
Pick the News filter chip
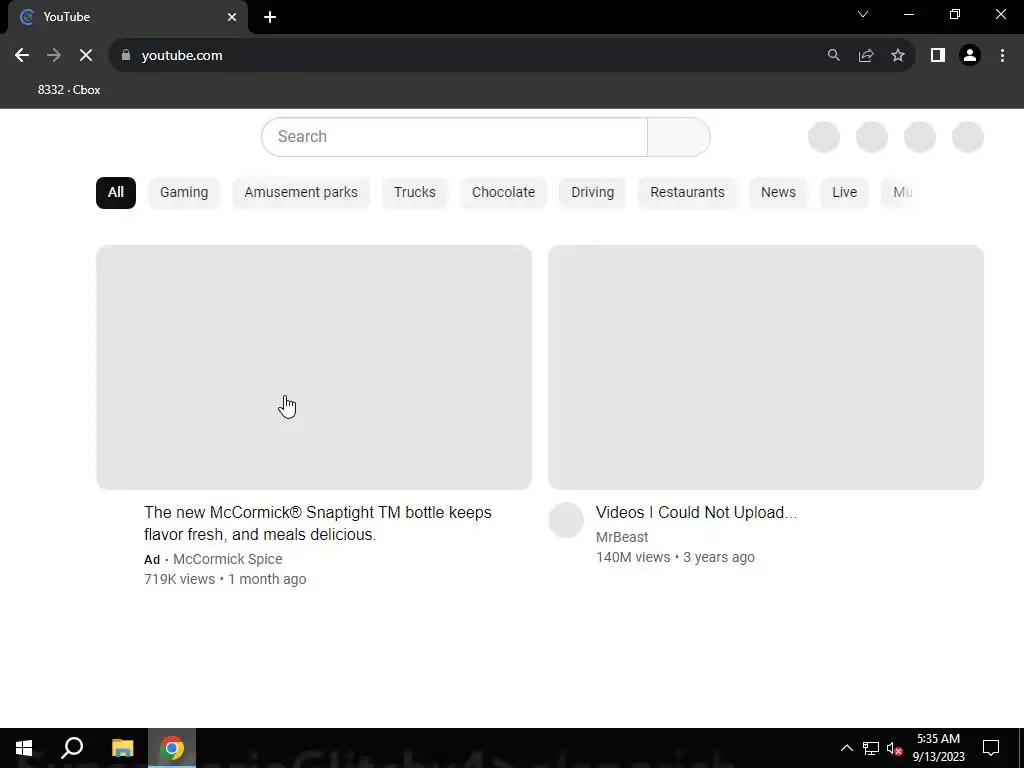coord(778,193)
